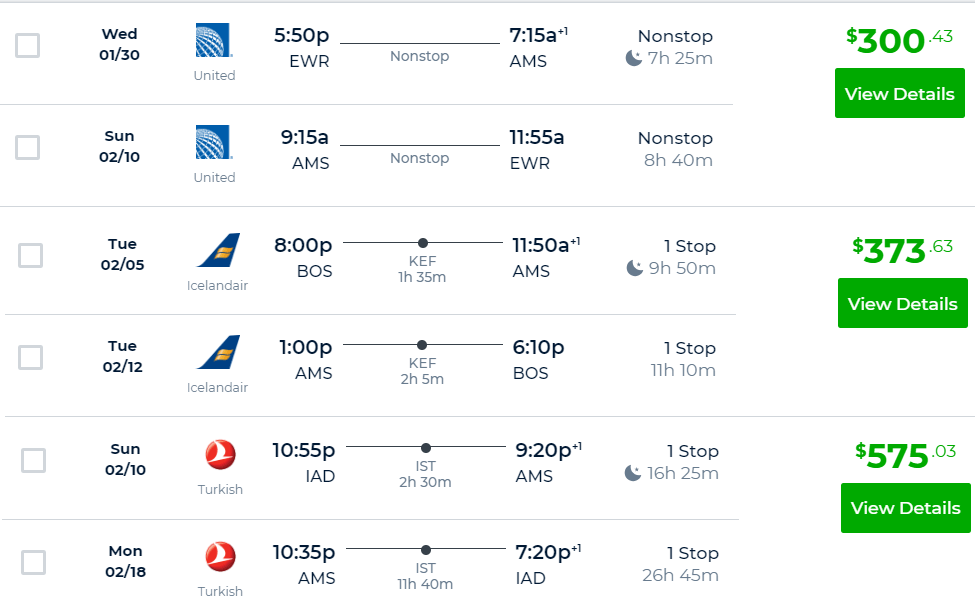Screen dimensions: 980x612
Task: Tick the Tue 02/12 AMS to BOS checkbox
Action: (31, 358)
